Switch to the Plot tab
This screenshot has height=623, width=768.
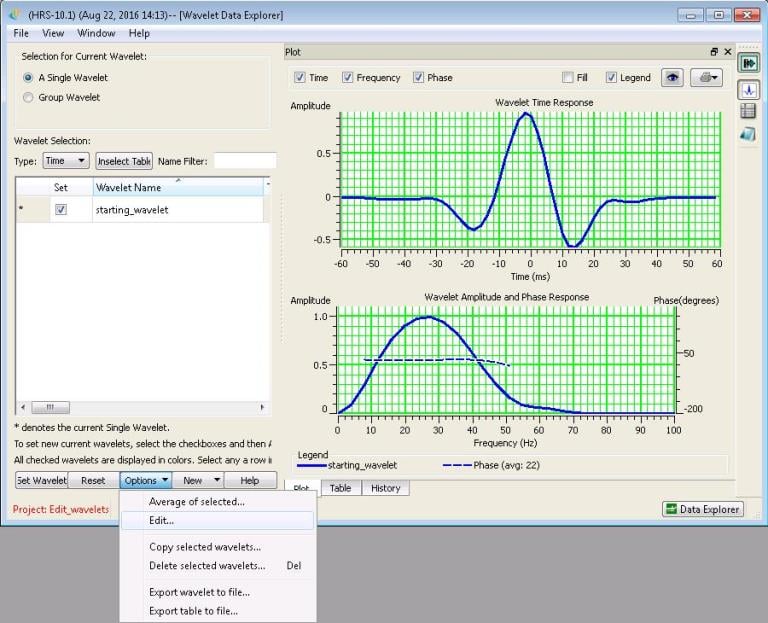(301, 488)
